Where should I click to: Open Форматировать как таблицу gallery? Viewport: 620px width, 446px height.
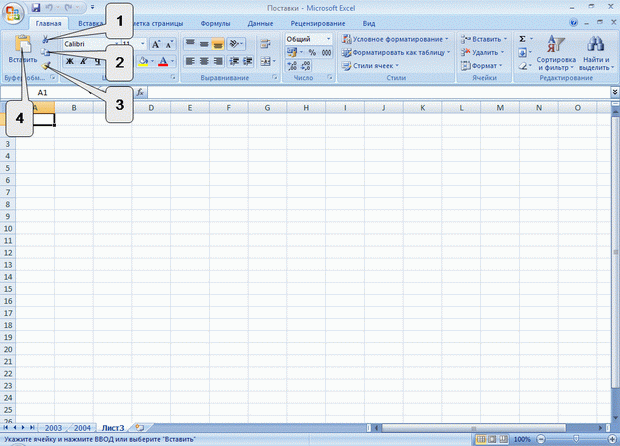point(396,52)
